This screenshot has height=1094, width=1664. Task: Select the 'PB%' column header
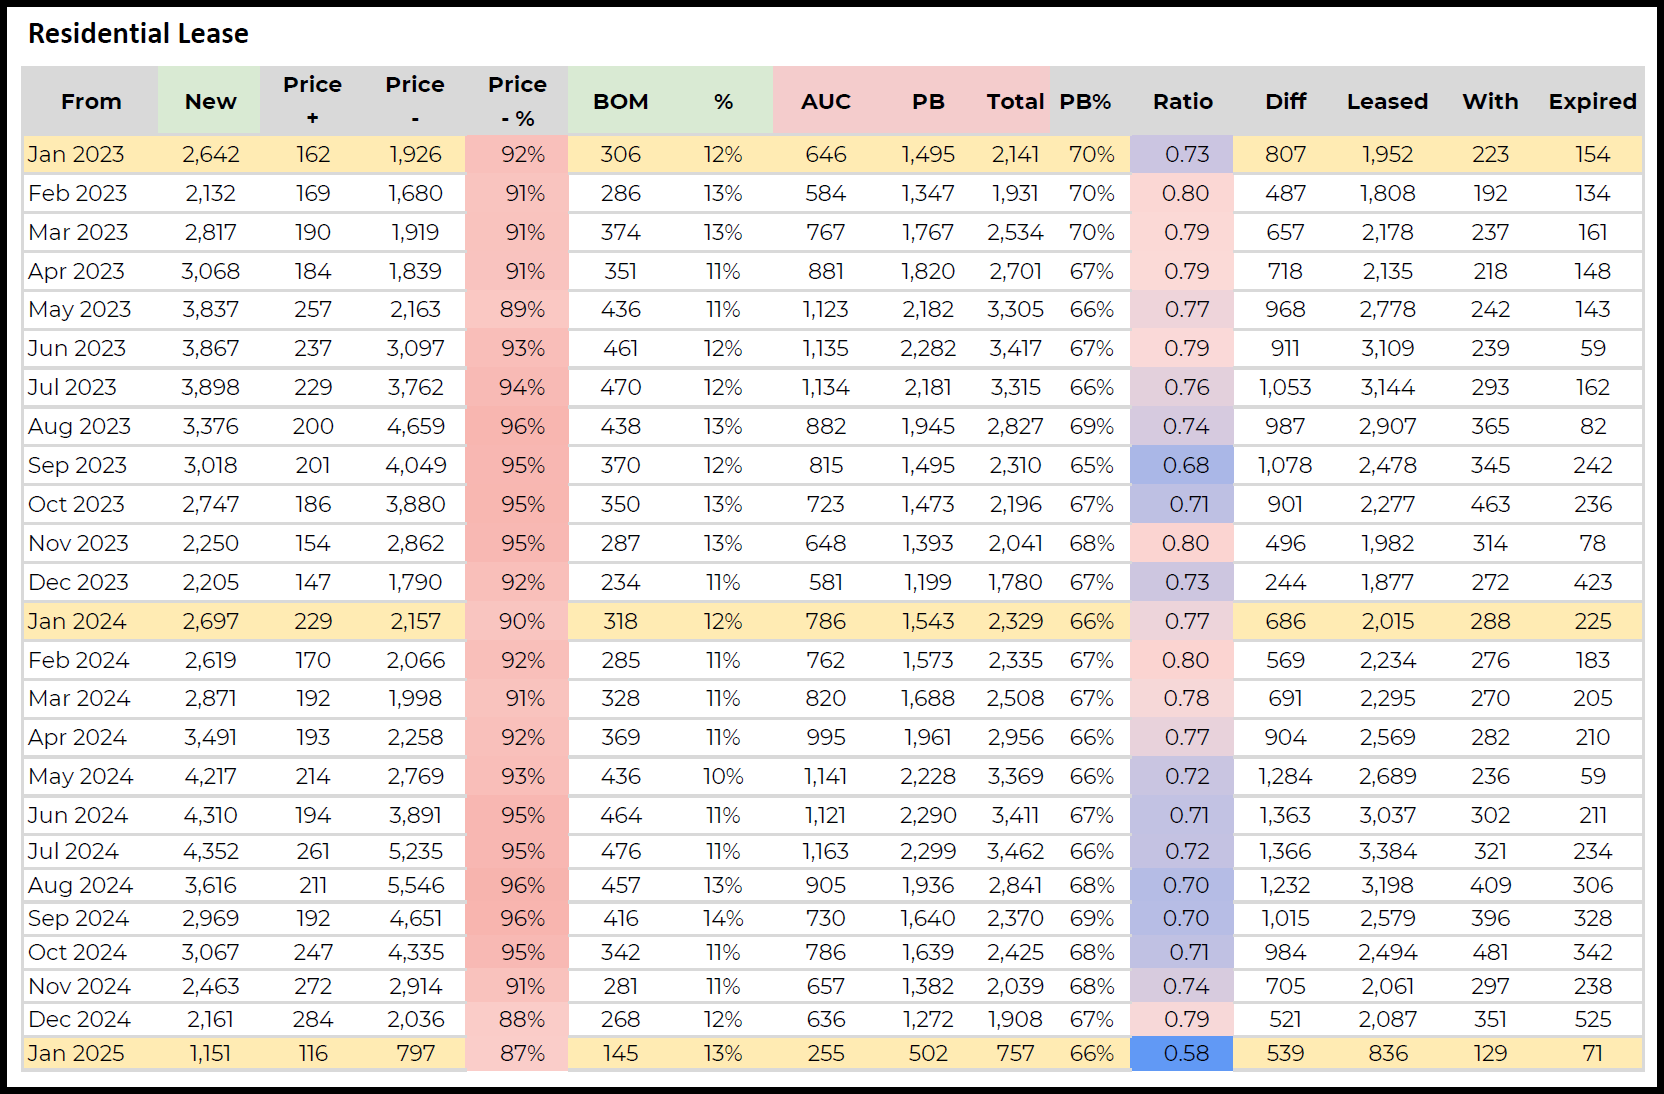1085,102
